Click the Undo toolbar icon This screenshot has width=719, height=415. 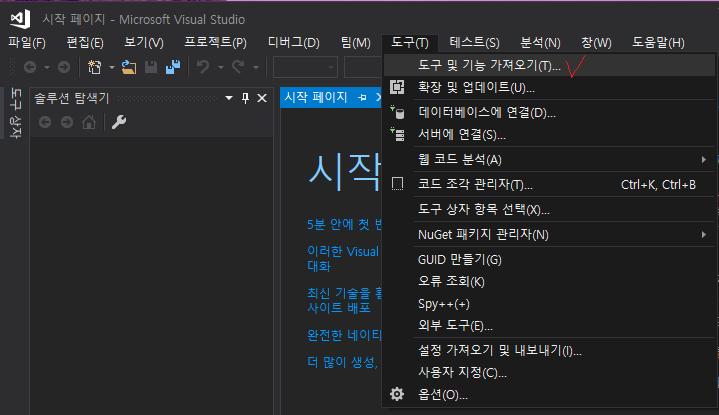tap(203, 67)
